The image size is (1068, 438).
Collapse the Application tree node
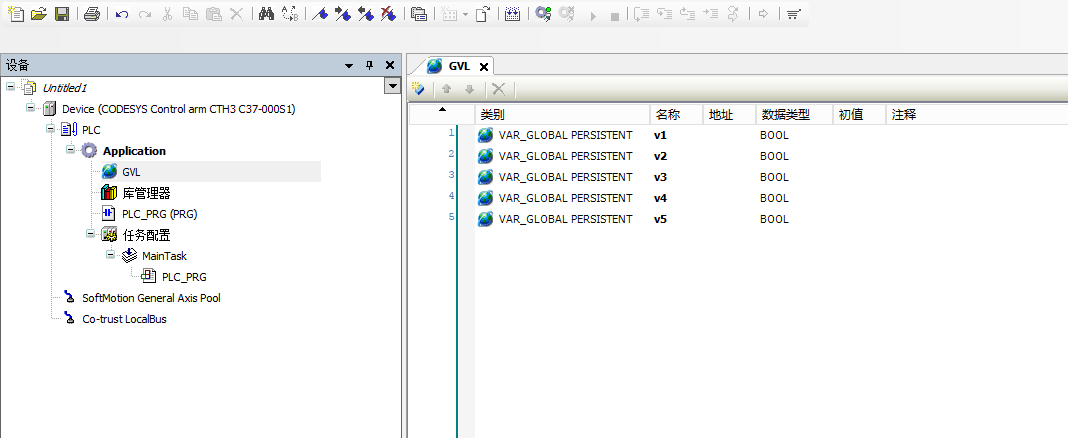(x=70, y=150)
